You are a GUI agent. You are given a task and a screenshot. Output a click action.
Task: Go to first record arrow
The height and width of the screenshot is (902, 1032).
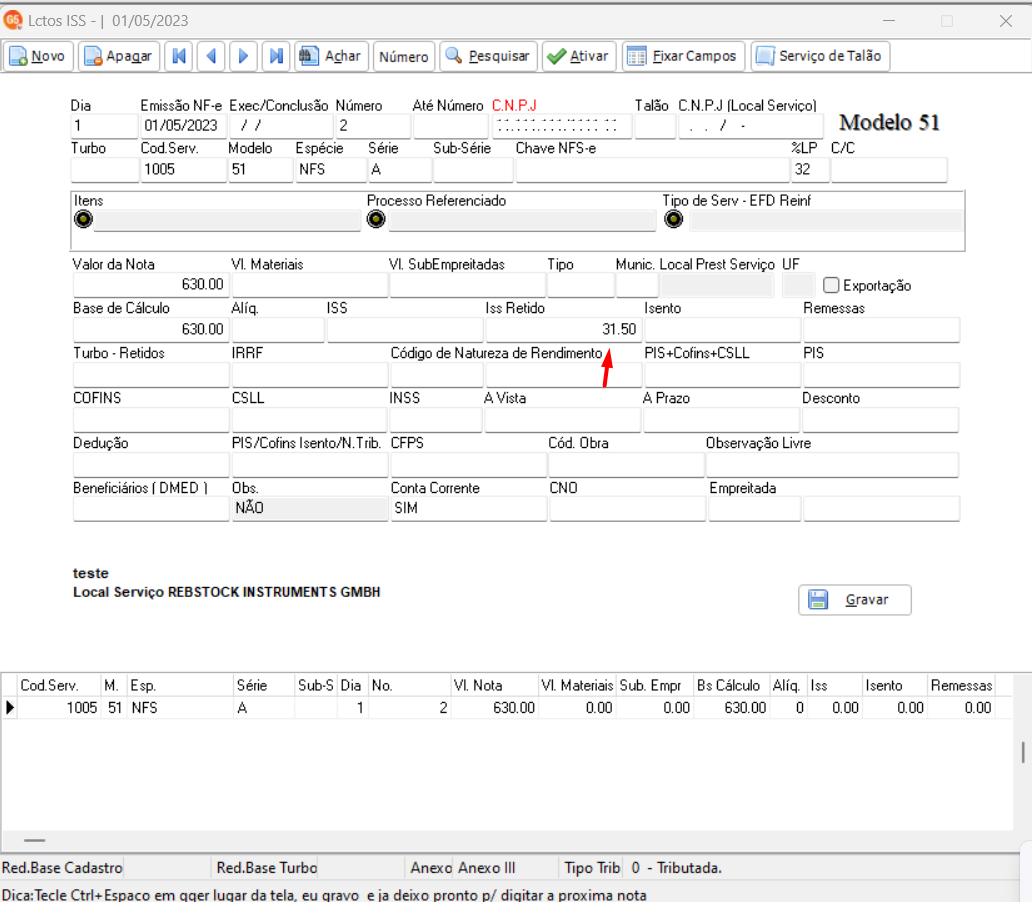click(x=178, y=56)
